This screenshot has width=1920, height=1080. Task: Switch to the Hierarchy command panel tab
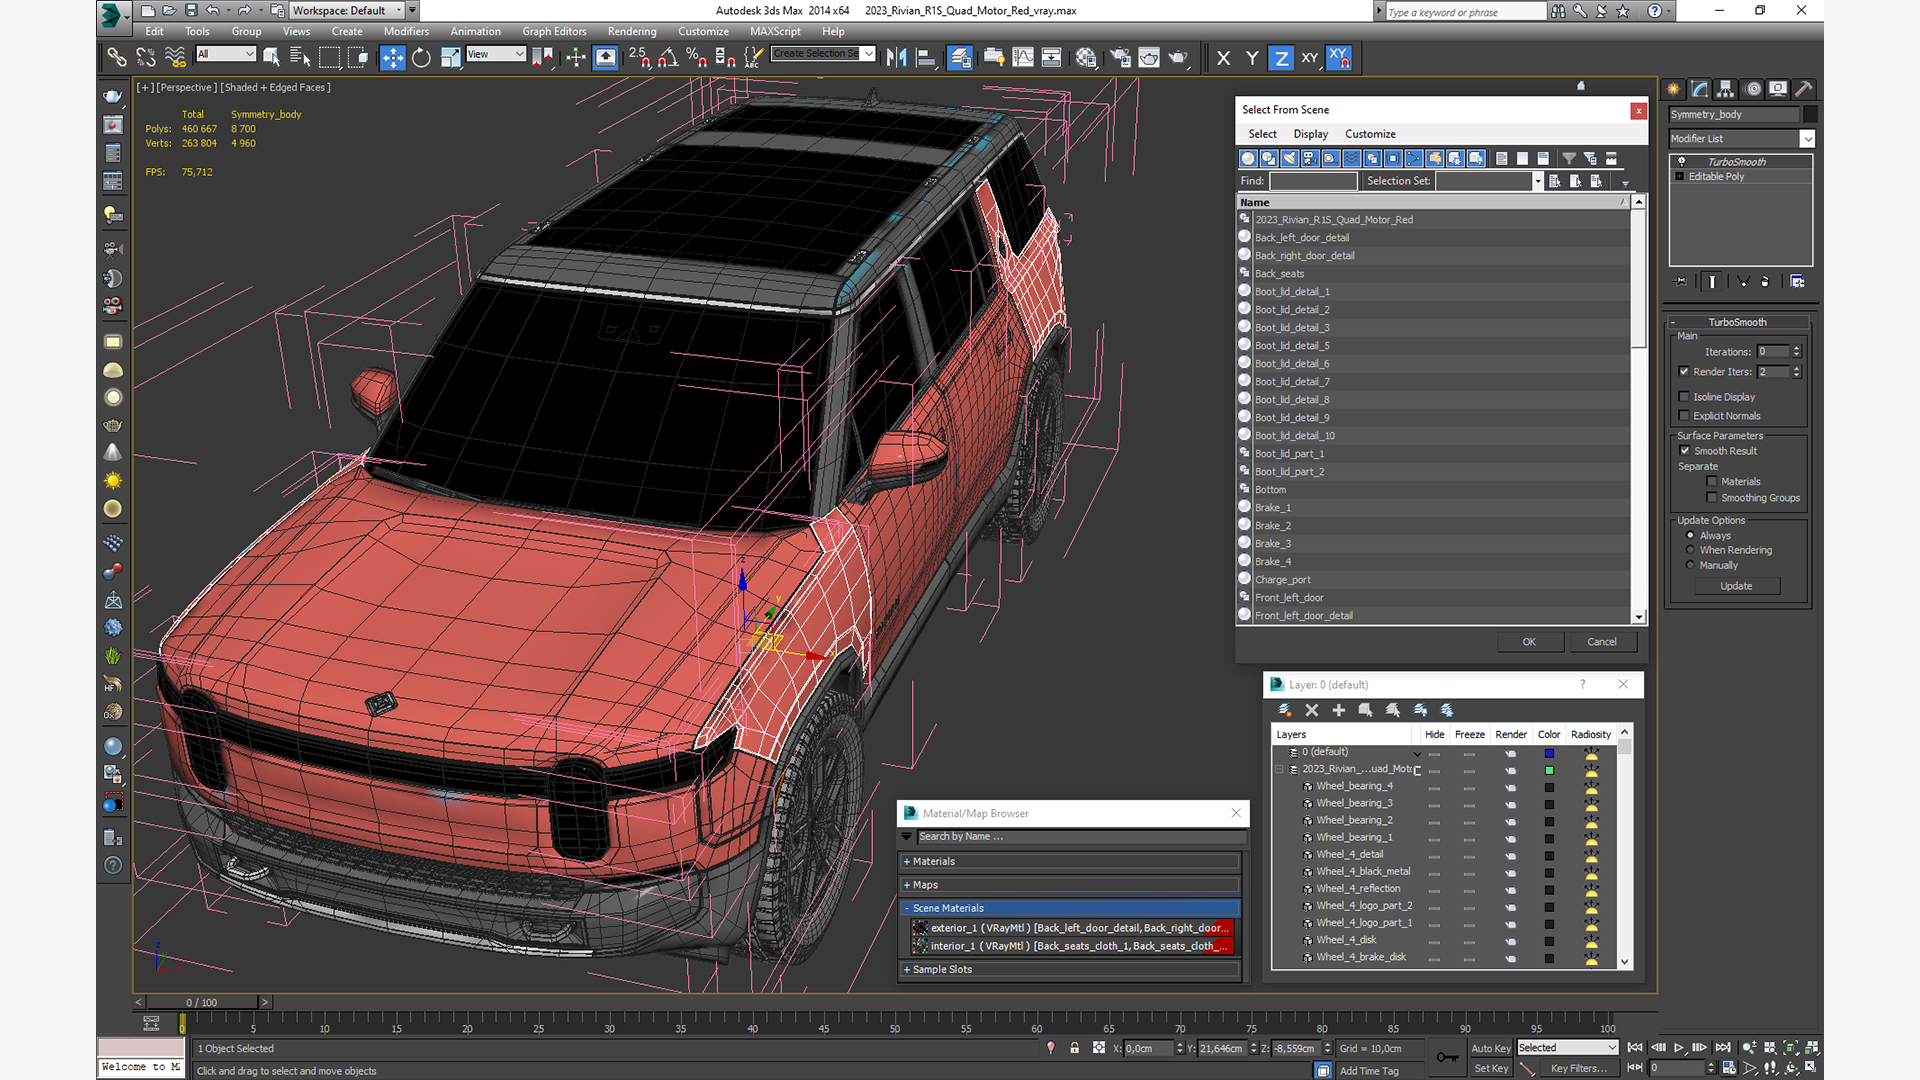[x=1726, y=89]
